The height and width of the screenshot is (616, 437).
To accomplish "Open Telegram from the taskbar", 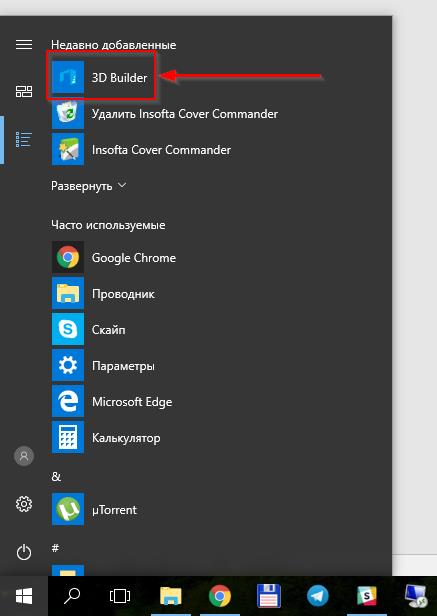I will coord(318,596).
